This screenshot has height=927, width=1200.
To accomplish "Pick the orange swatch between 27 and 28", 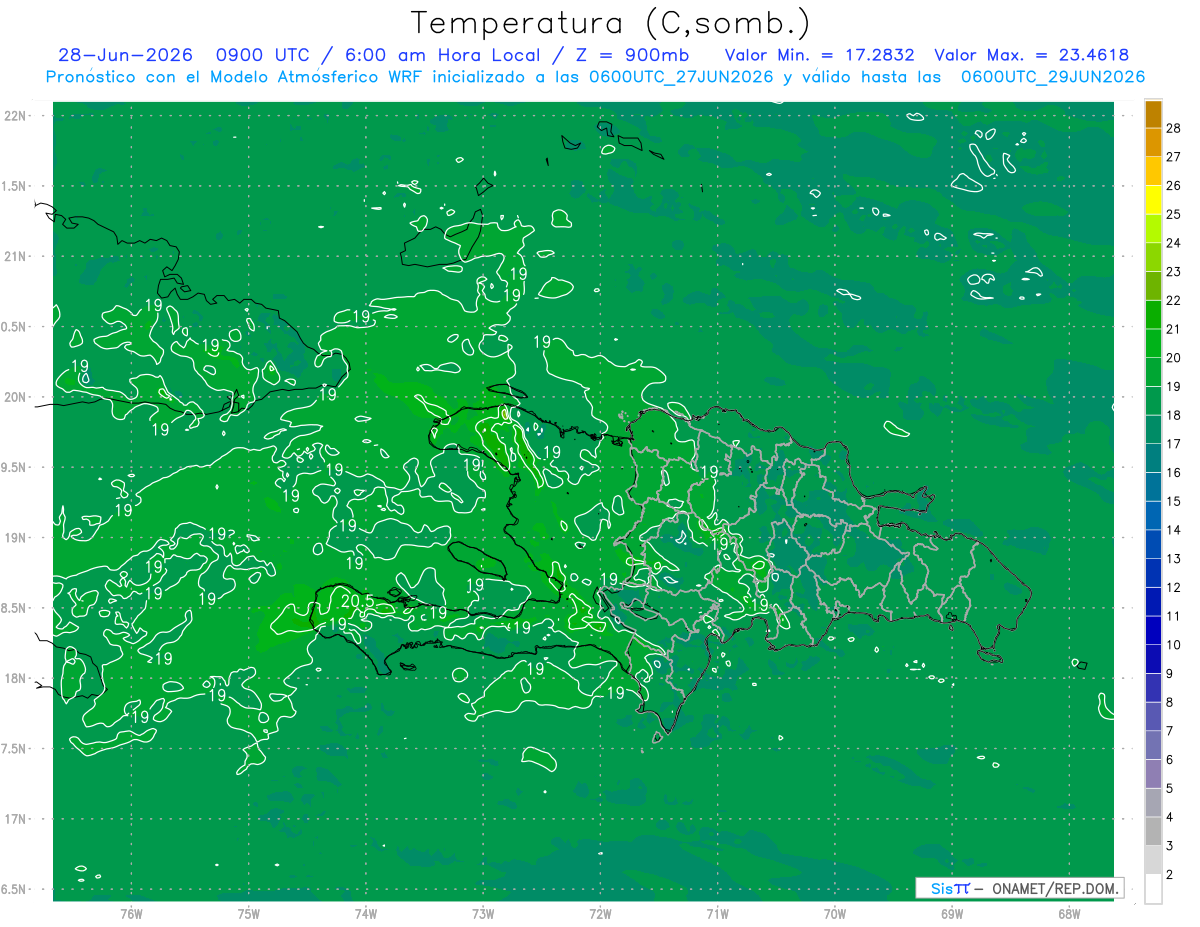I will [1153, 142].
